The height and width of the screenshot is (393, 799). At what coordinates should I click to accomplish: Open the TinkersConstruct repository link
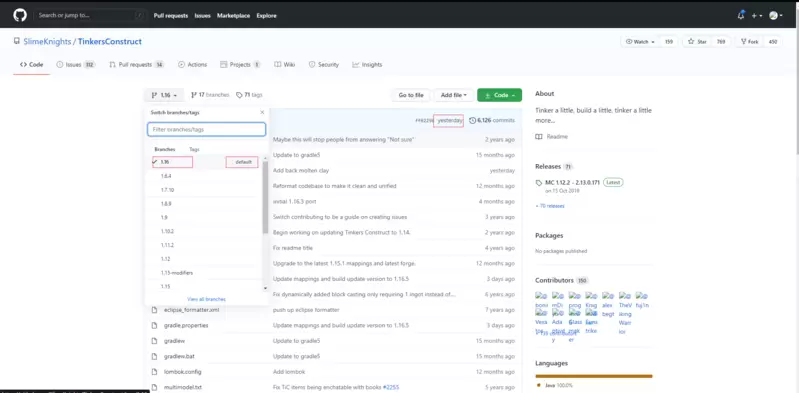click(110, 42)
